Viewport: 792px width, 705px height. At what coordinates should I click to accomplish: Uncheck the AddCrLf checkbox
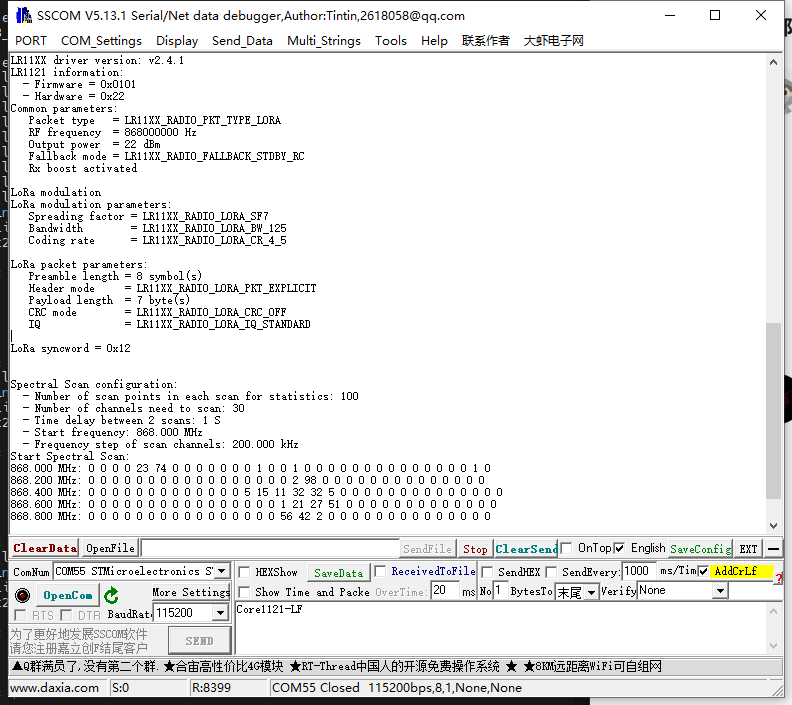coord(703,571)
